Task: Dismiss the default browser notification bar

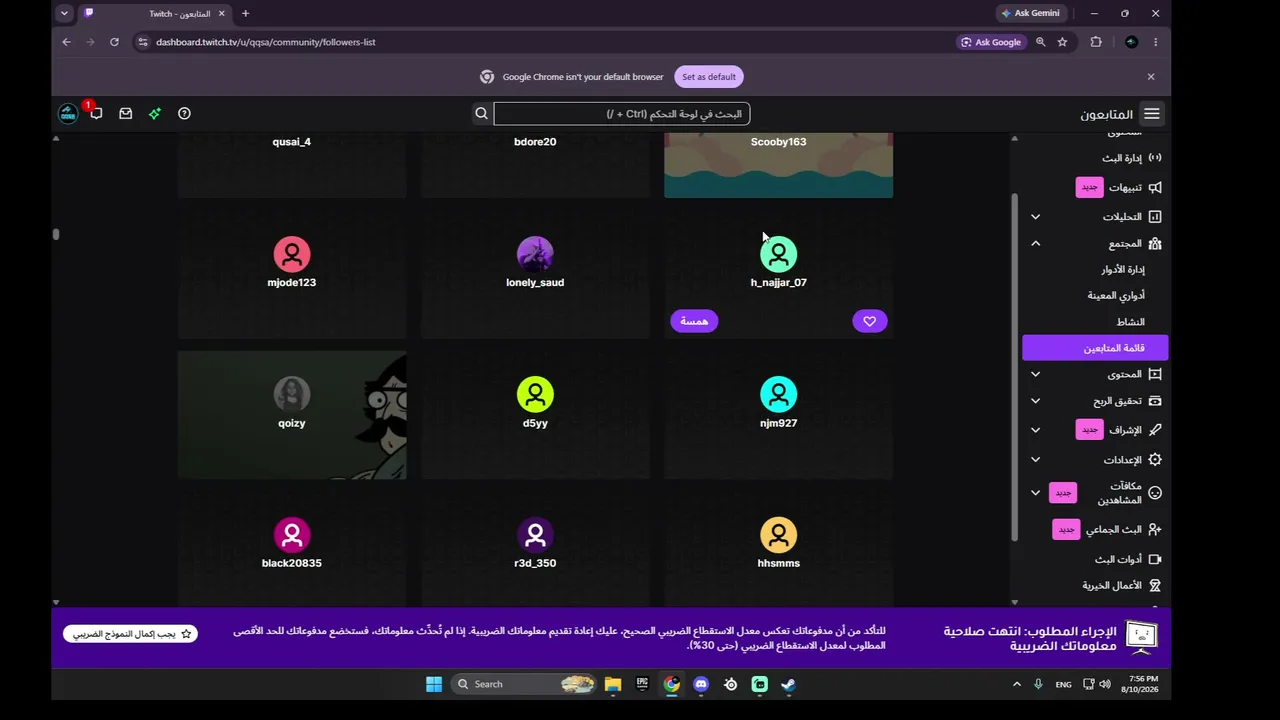Action: click(x=1151, y=77)
